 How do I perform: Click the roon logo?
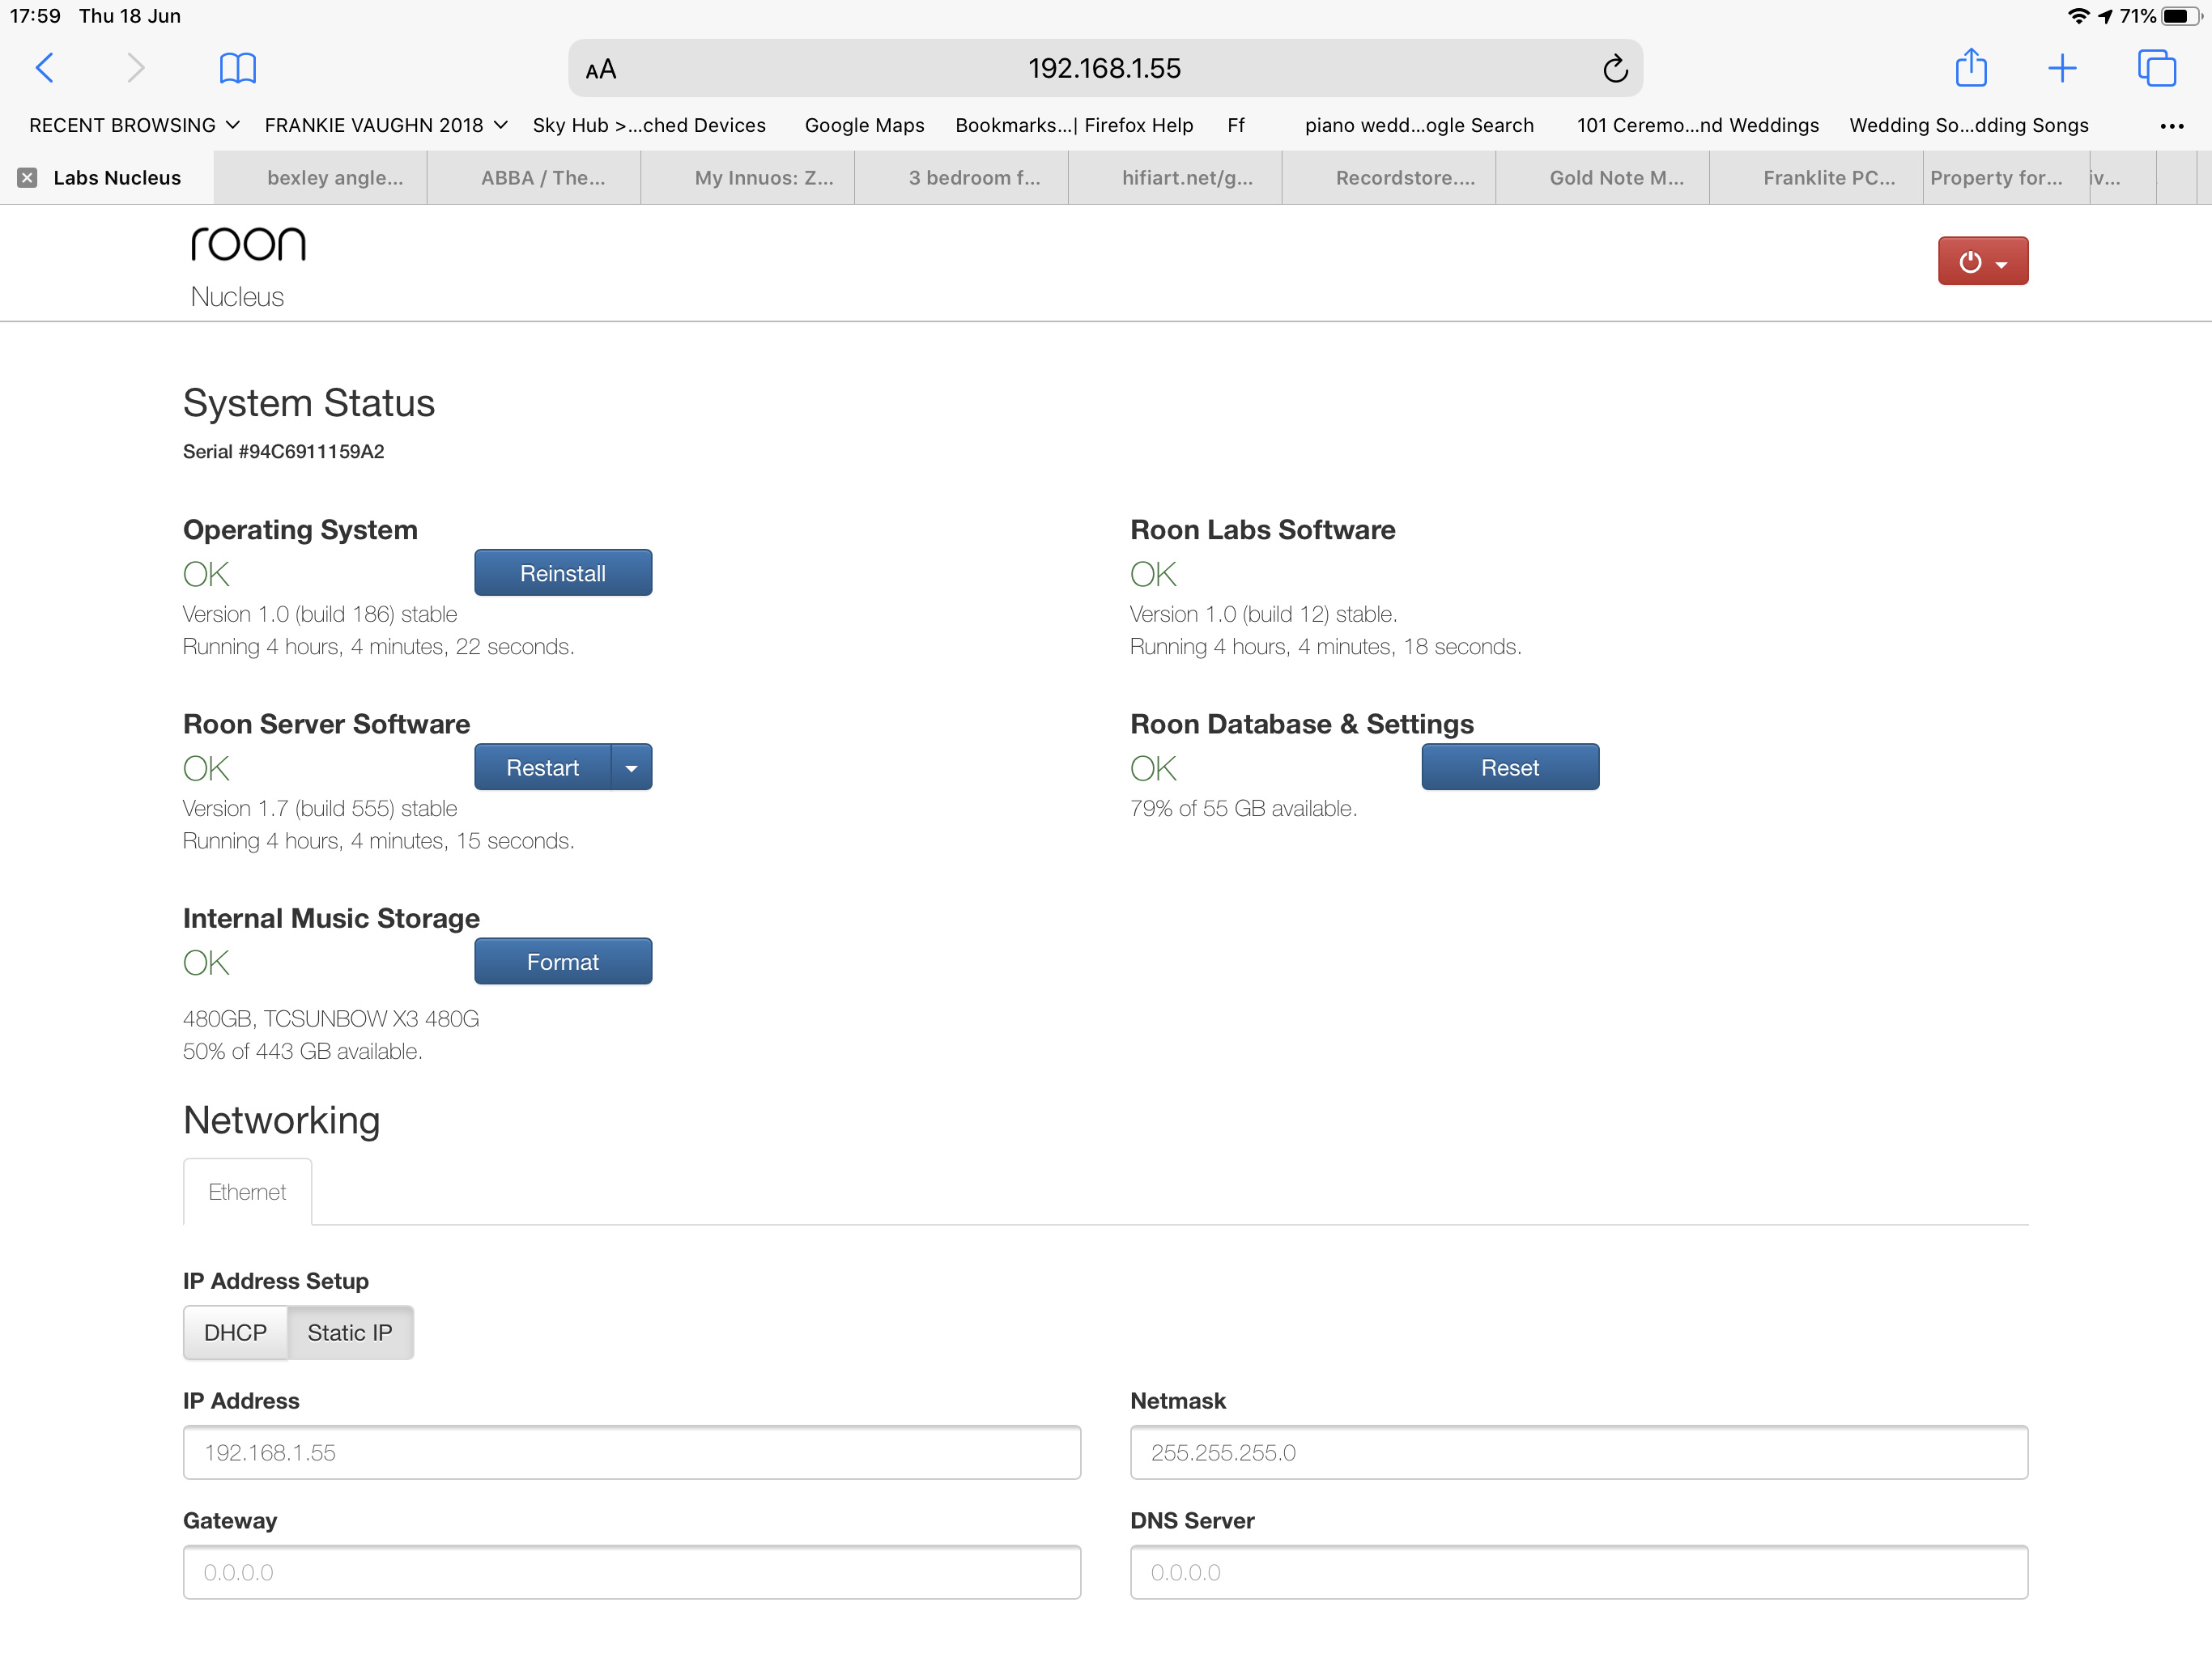click(x=248, y=244)
